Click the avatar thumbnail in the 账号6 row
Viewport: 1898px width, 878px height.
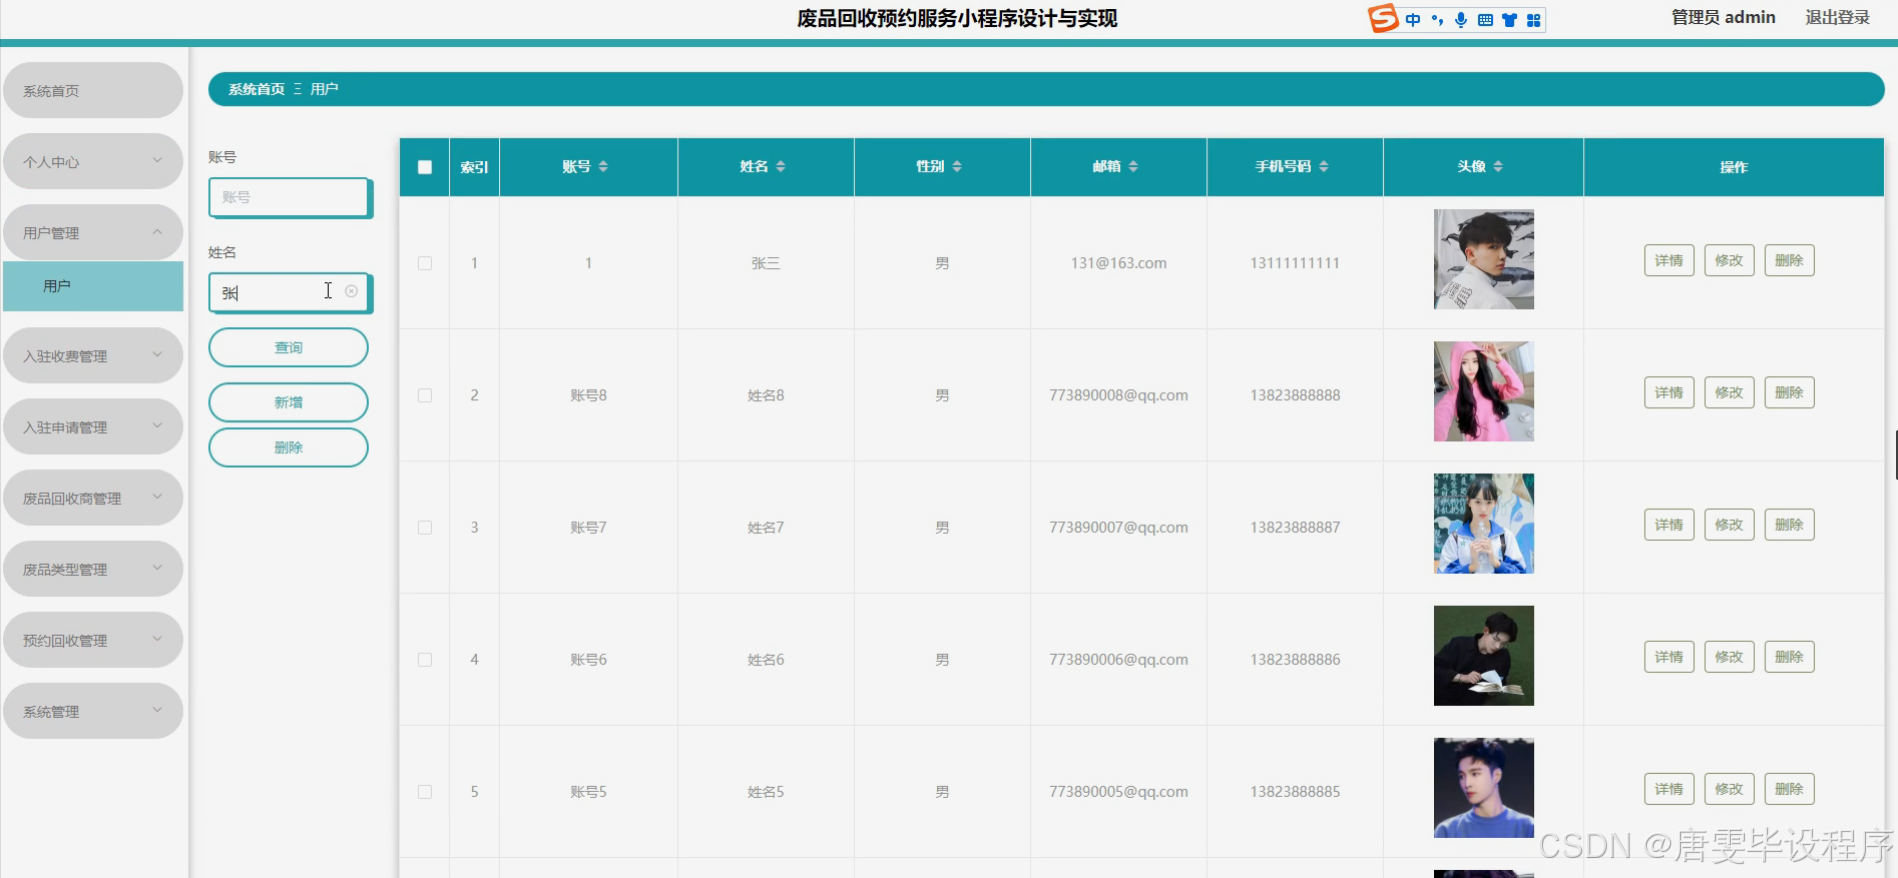(1483, 655)
